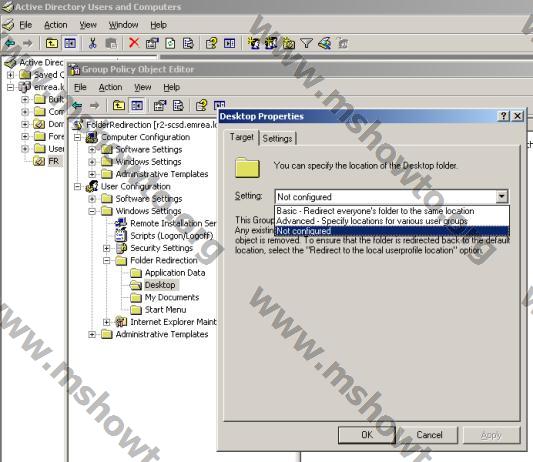Click Find objects icon in Active Directory toolbar

pyautogui.click(x=325, y=43)
